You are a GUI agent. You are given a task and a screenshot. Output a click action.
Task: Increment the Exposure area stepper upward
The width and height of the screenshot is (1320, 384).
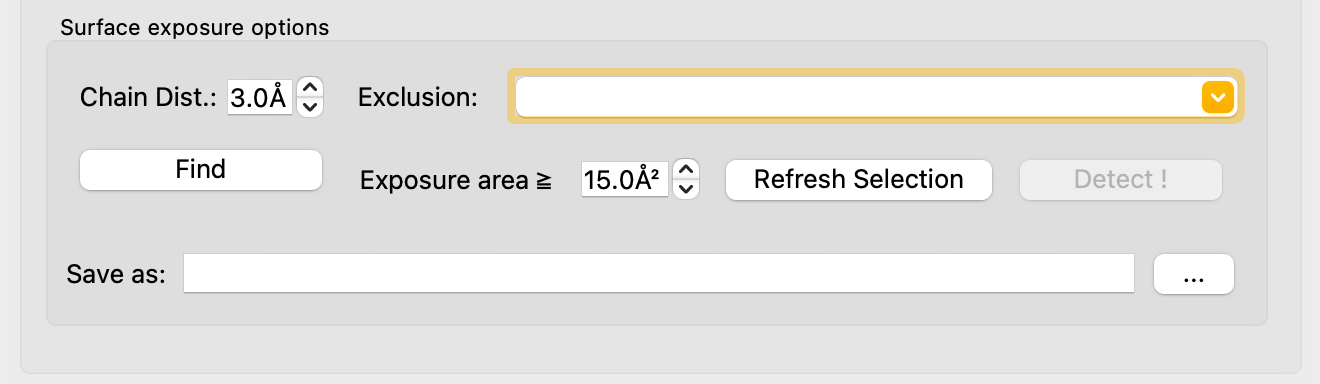click(x=686, y=170)
